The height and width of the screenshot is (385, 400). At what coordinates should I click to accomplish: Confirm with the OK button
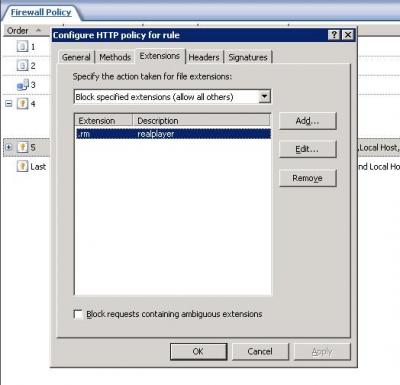pyautogui.click(x=198, y=351)
